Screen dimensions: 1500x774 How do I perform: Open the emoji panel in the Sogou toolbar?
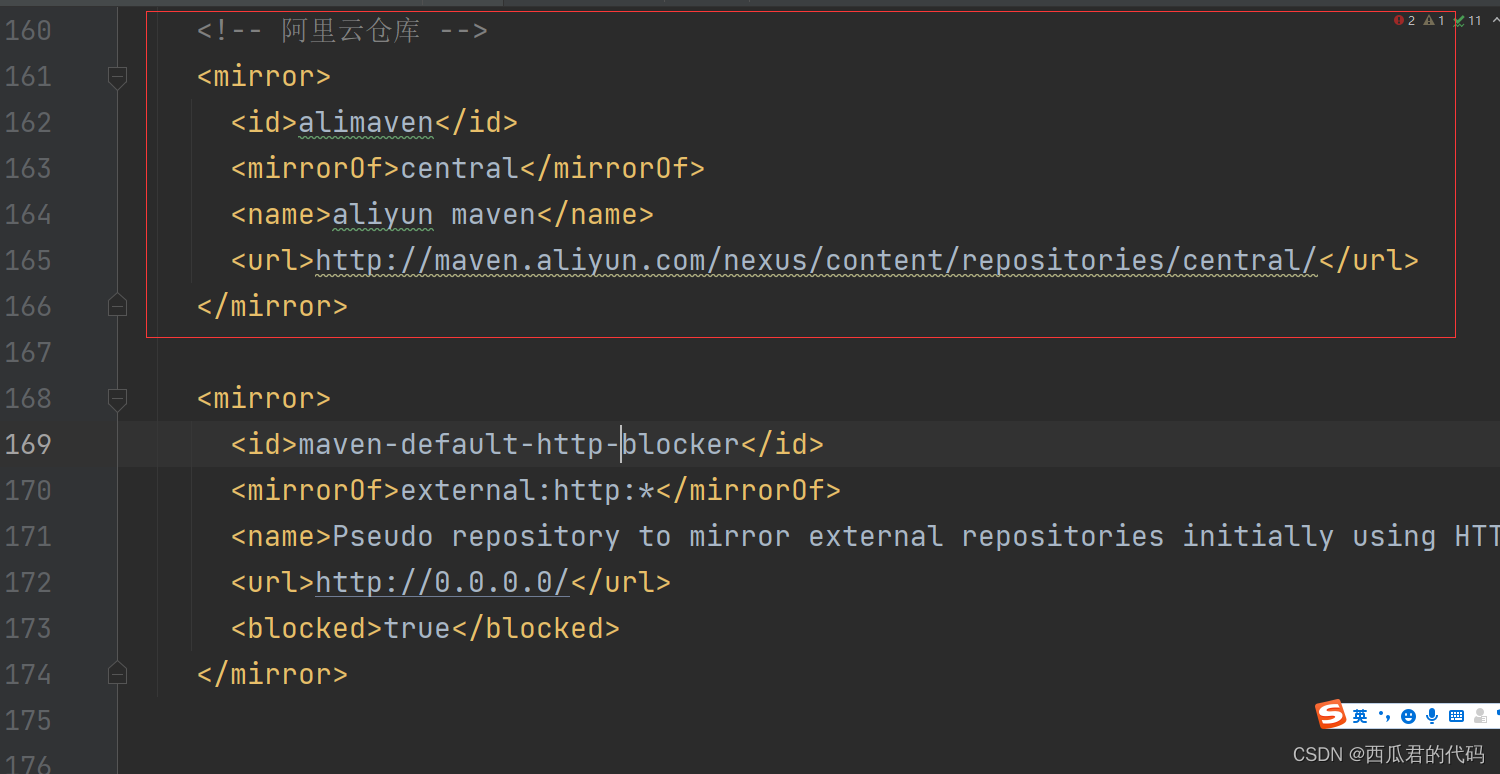1409,715
